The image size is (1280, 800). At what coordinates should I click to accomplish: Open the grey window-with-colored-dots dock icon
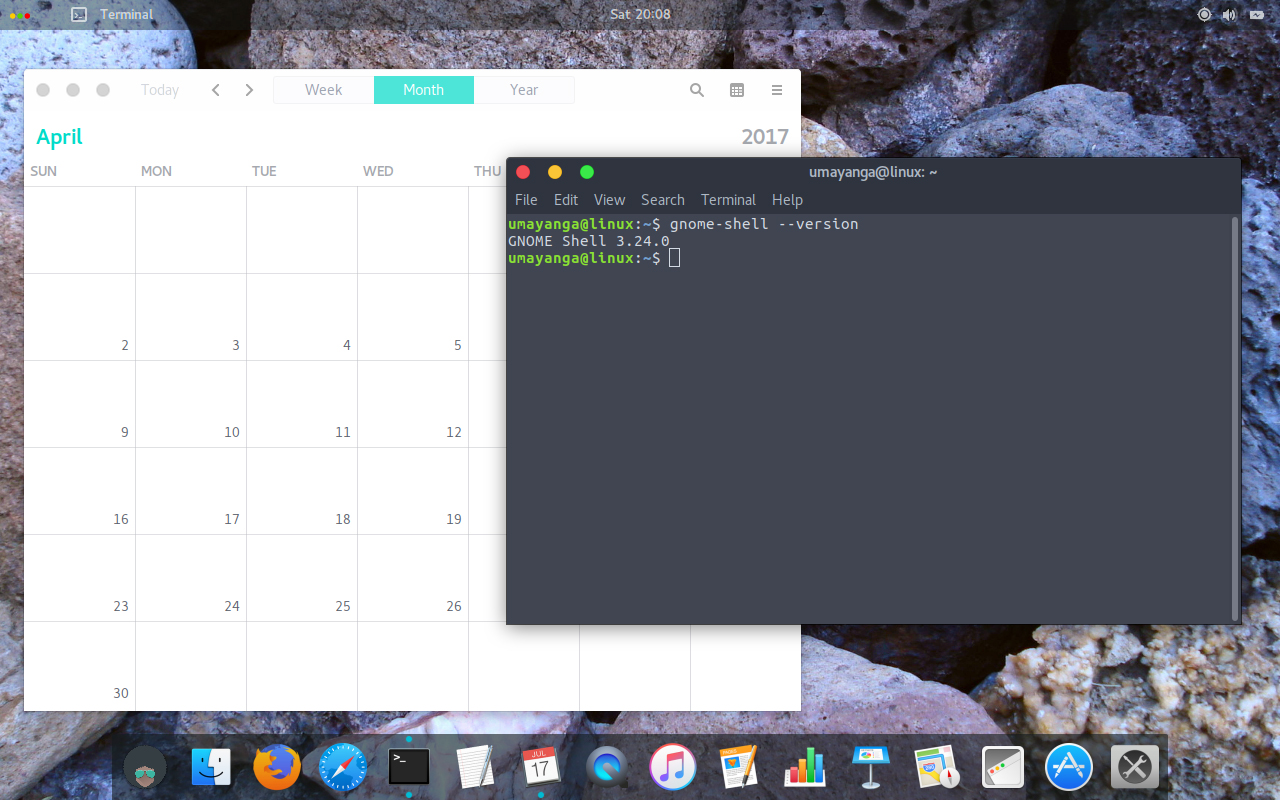[x=1002, y=768]
